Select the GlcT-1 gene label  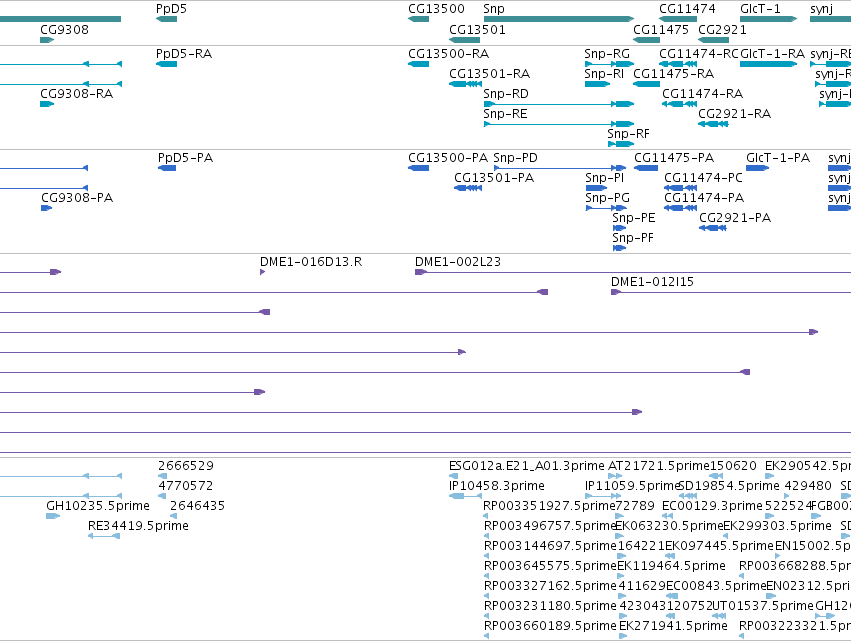(x=760, y=9)
